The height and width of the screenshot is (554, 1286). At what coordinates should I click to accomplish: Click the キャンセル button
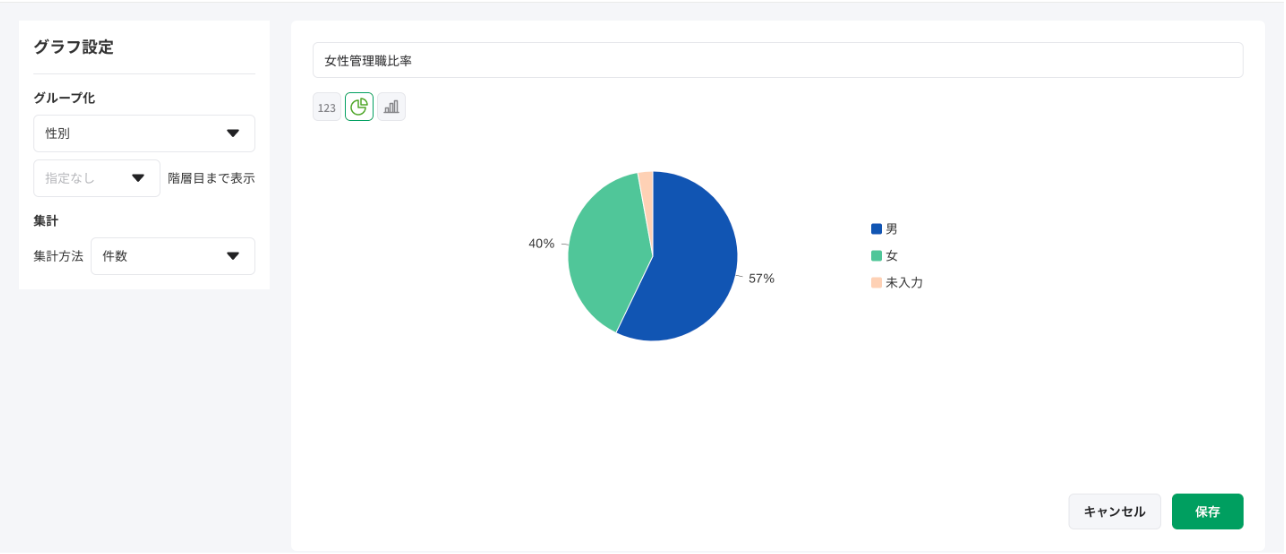click(x=1115, y=511)
